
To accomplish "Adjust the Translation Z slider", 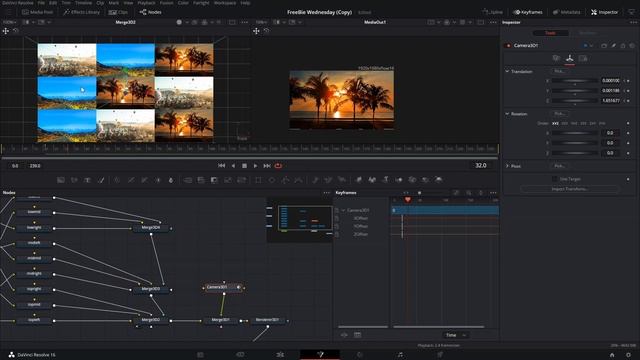I will (x=575, y=100).
